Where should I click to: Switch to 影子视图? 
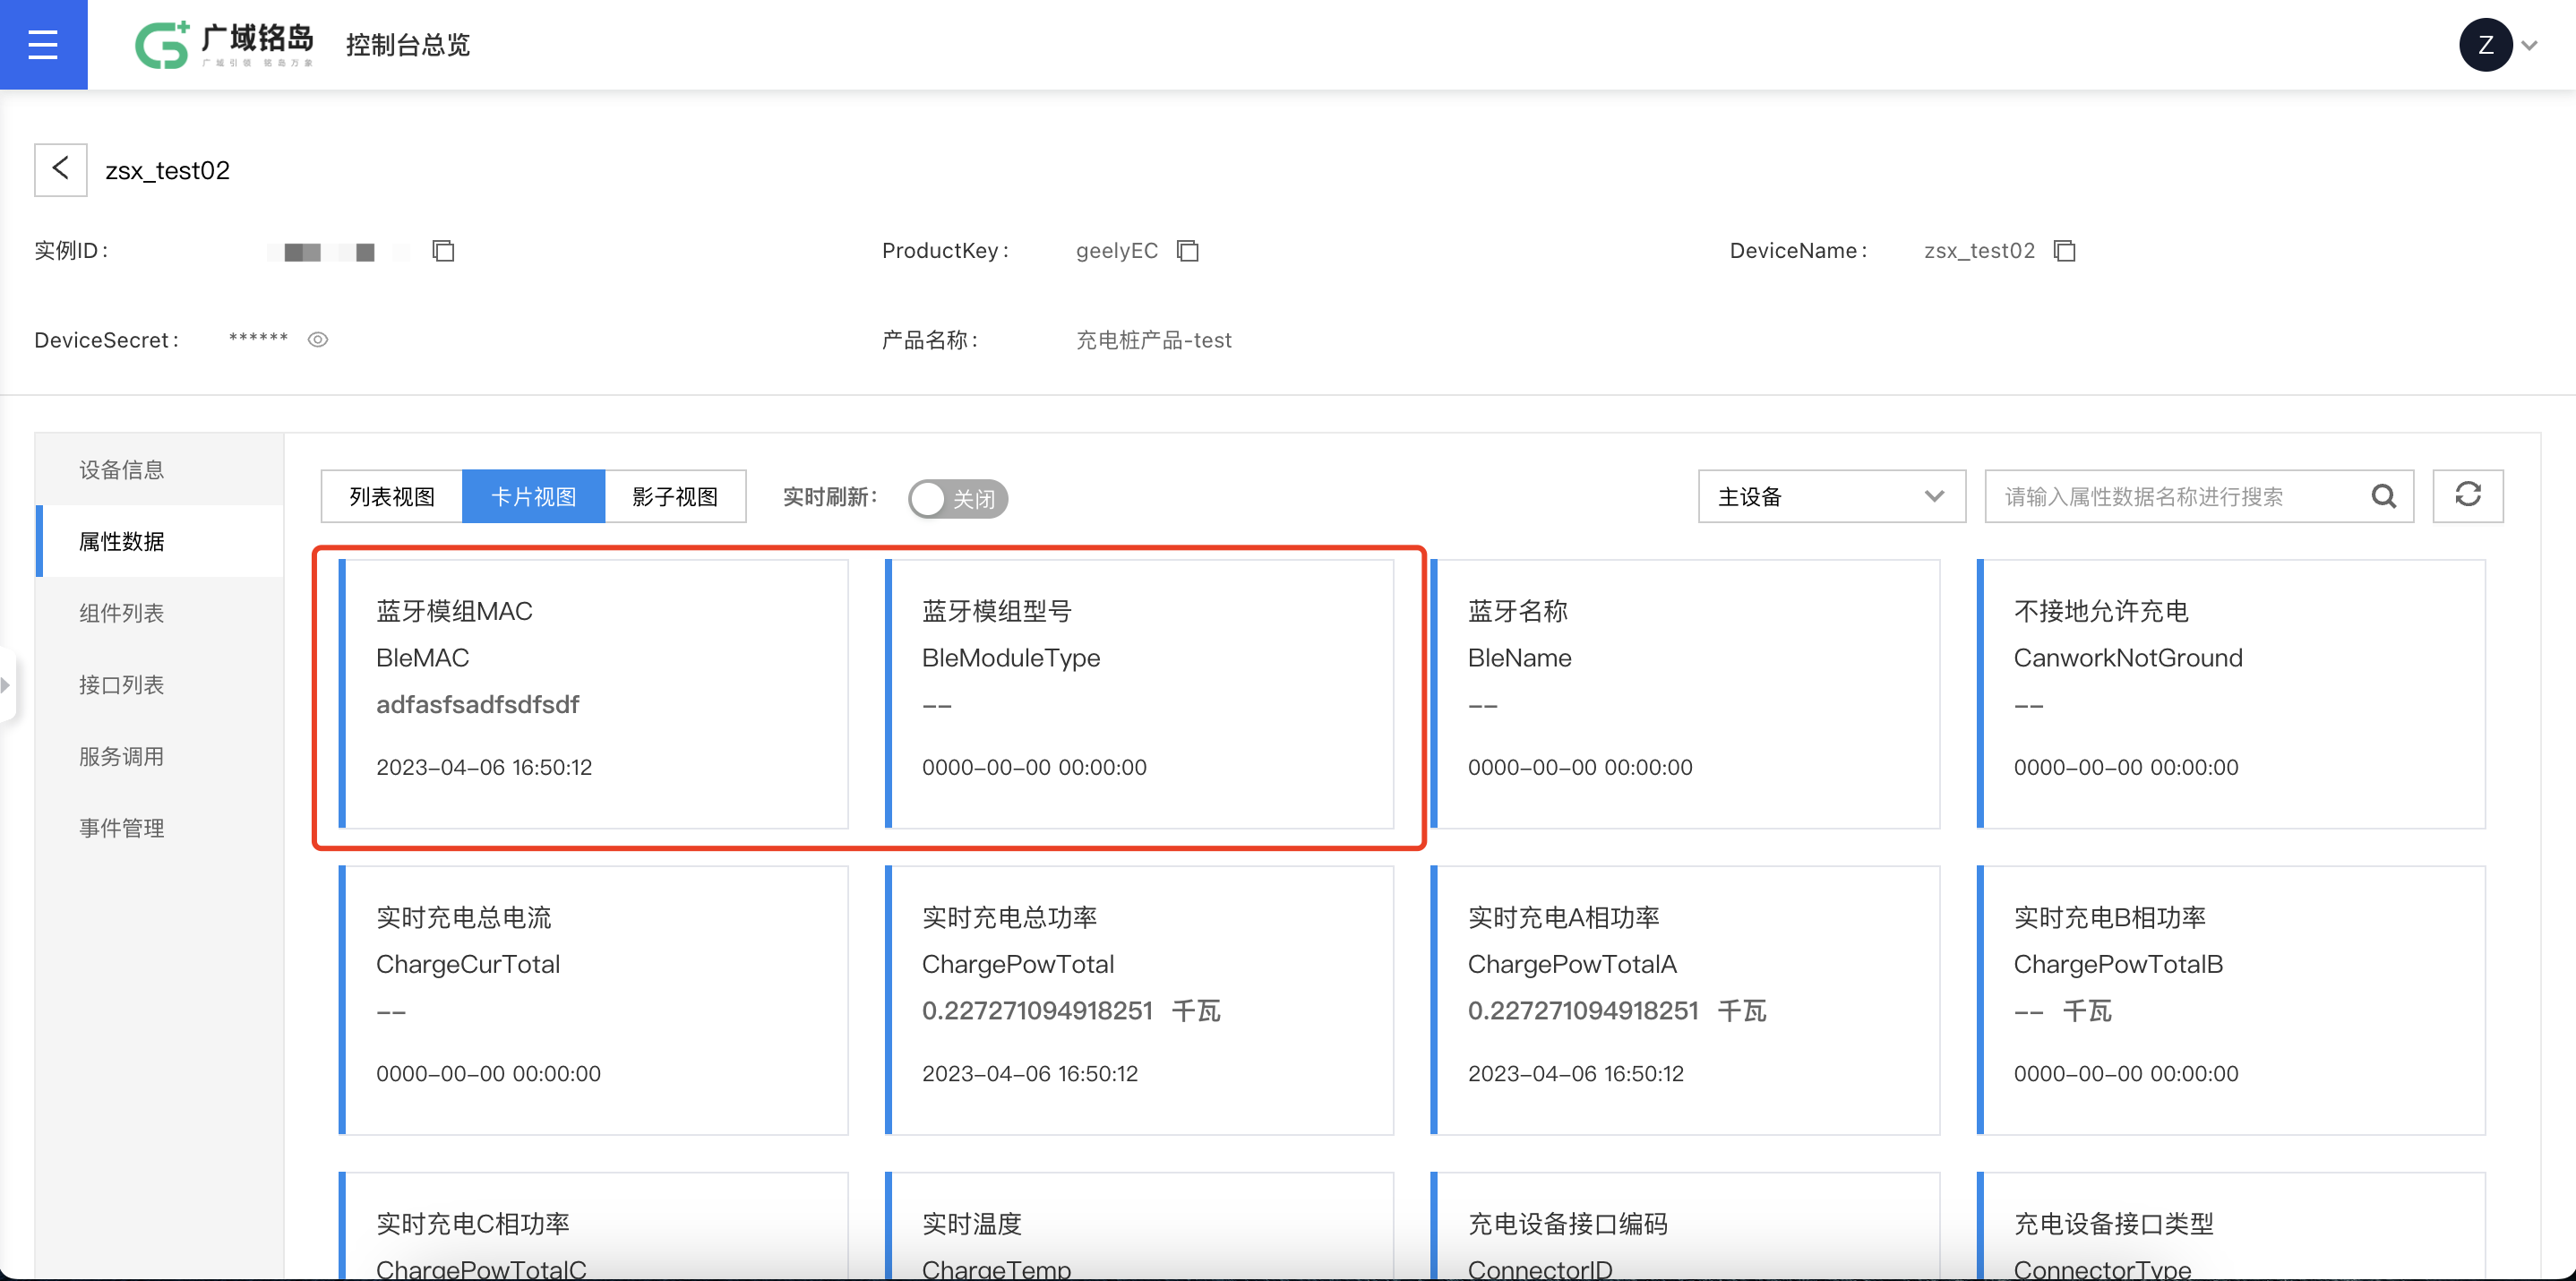[x=675, y=497]
